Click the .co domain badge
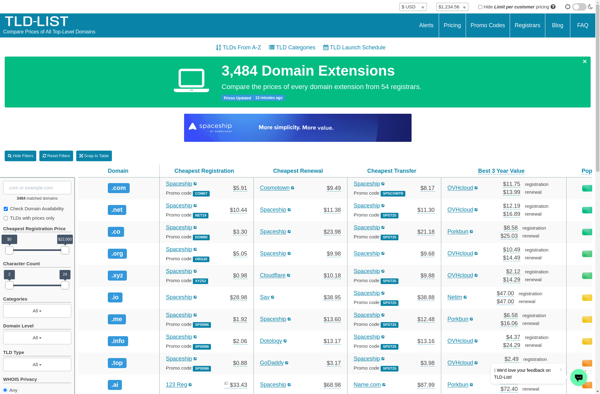The width and height of the screenshot is (600, 394). 116,231
